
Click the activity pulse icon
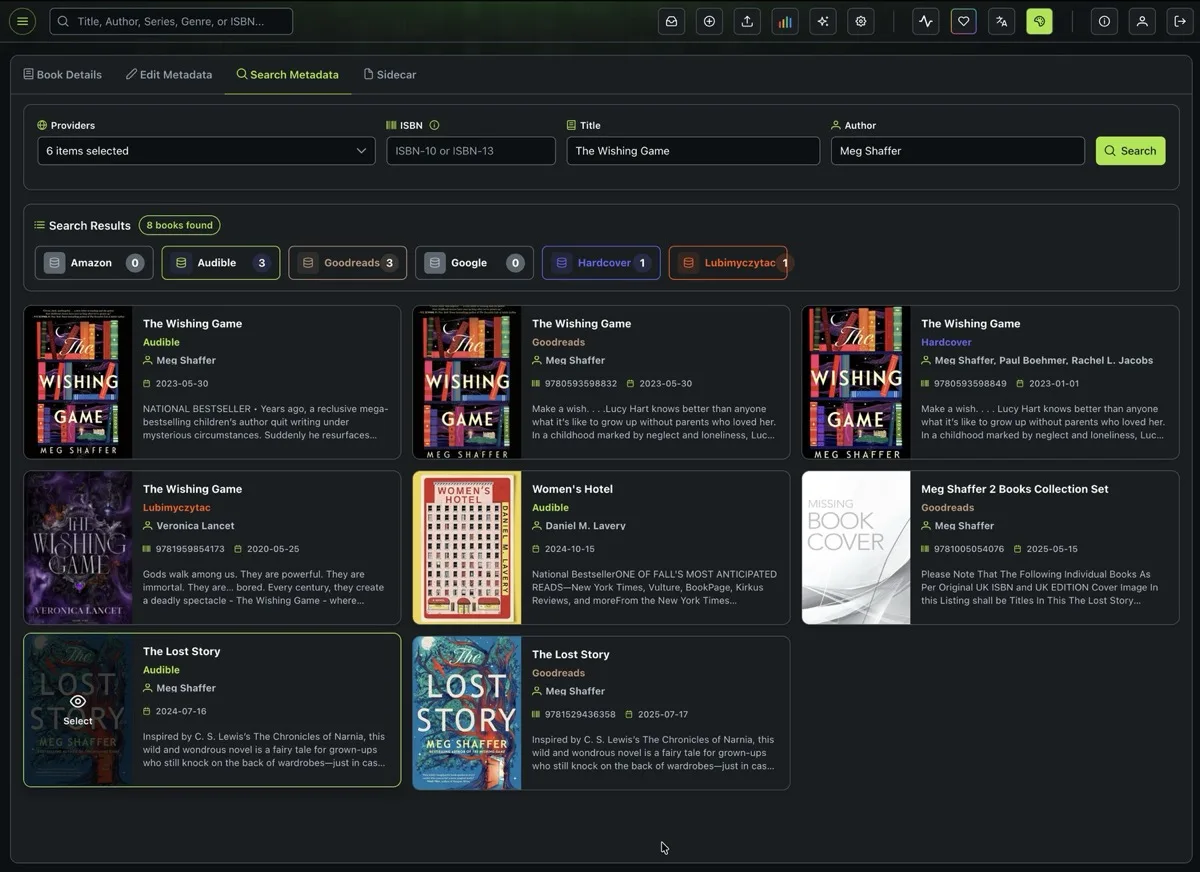926,21
